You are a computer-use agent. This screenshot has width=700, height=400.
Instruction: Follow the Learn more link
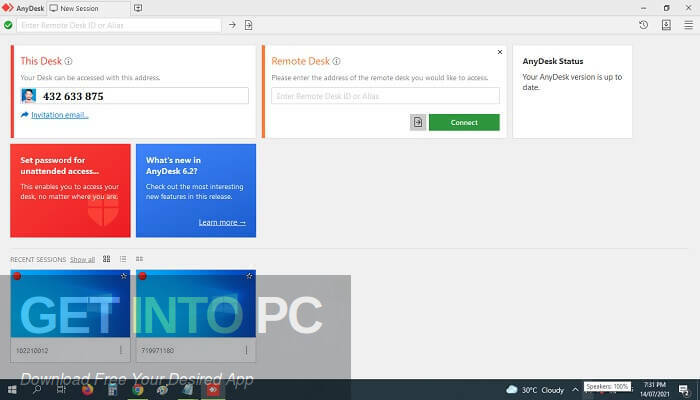point(222,222)
